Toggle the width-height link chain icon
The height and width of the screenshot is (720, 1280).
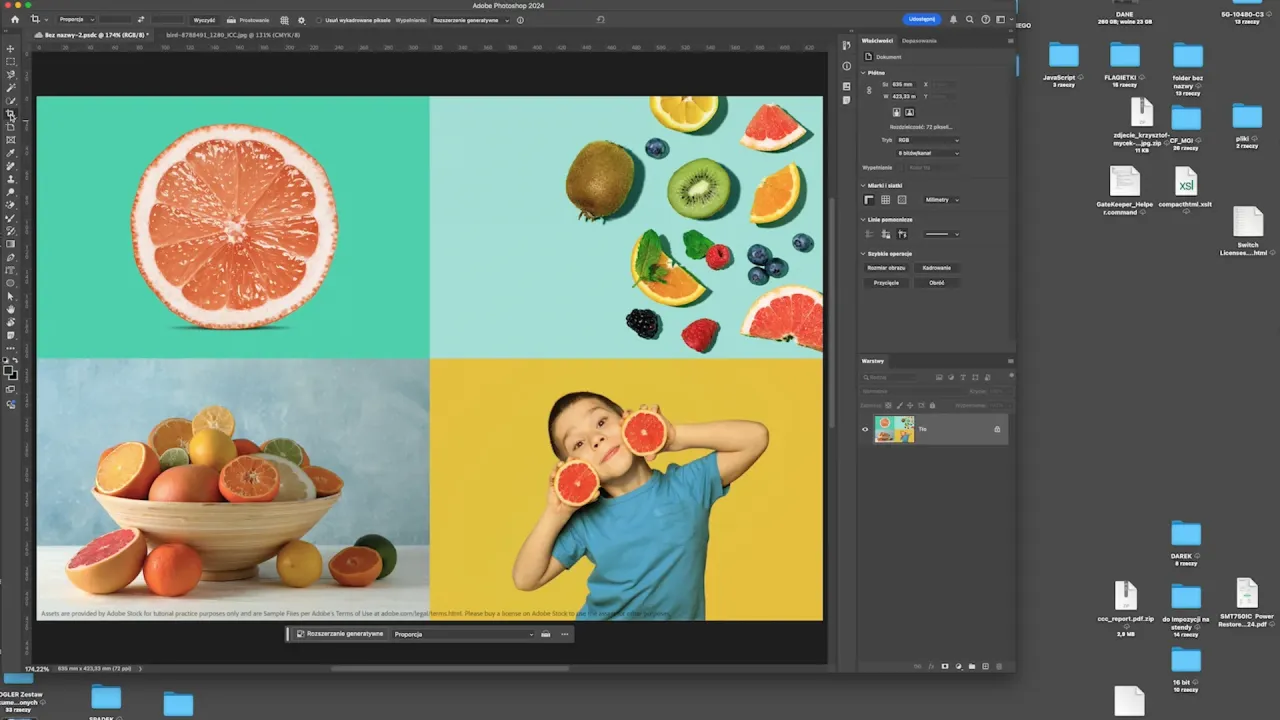869,90
